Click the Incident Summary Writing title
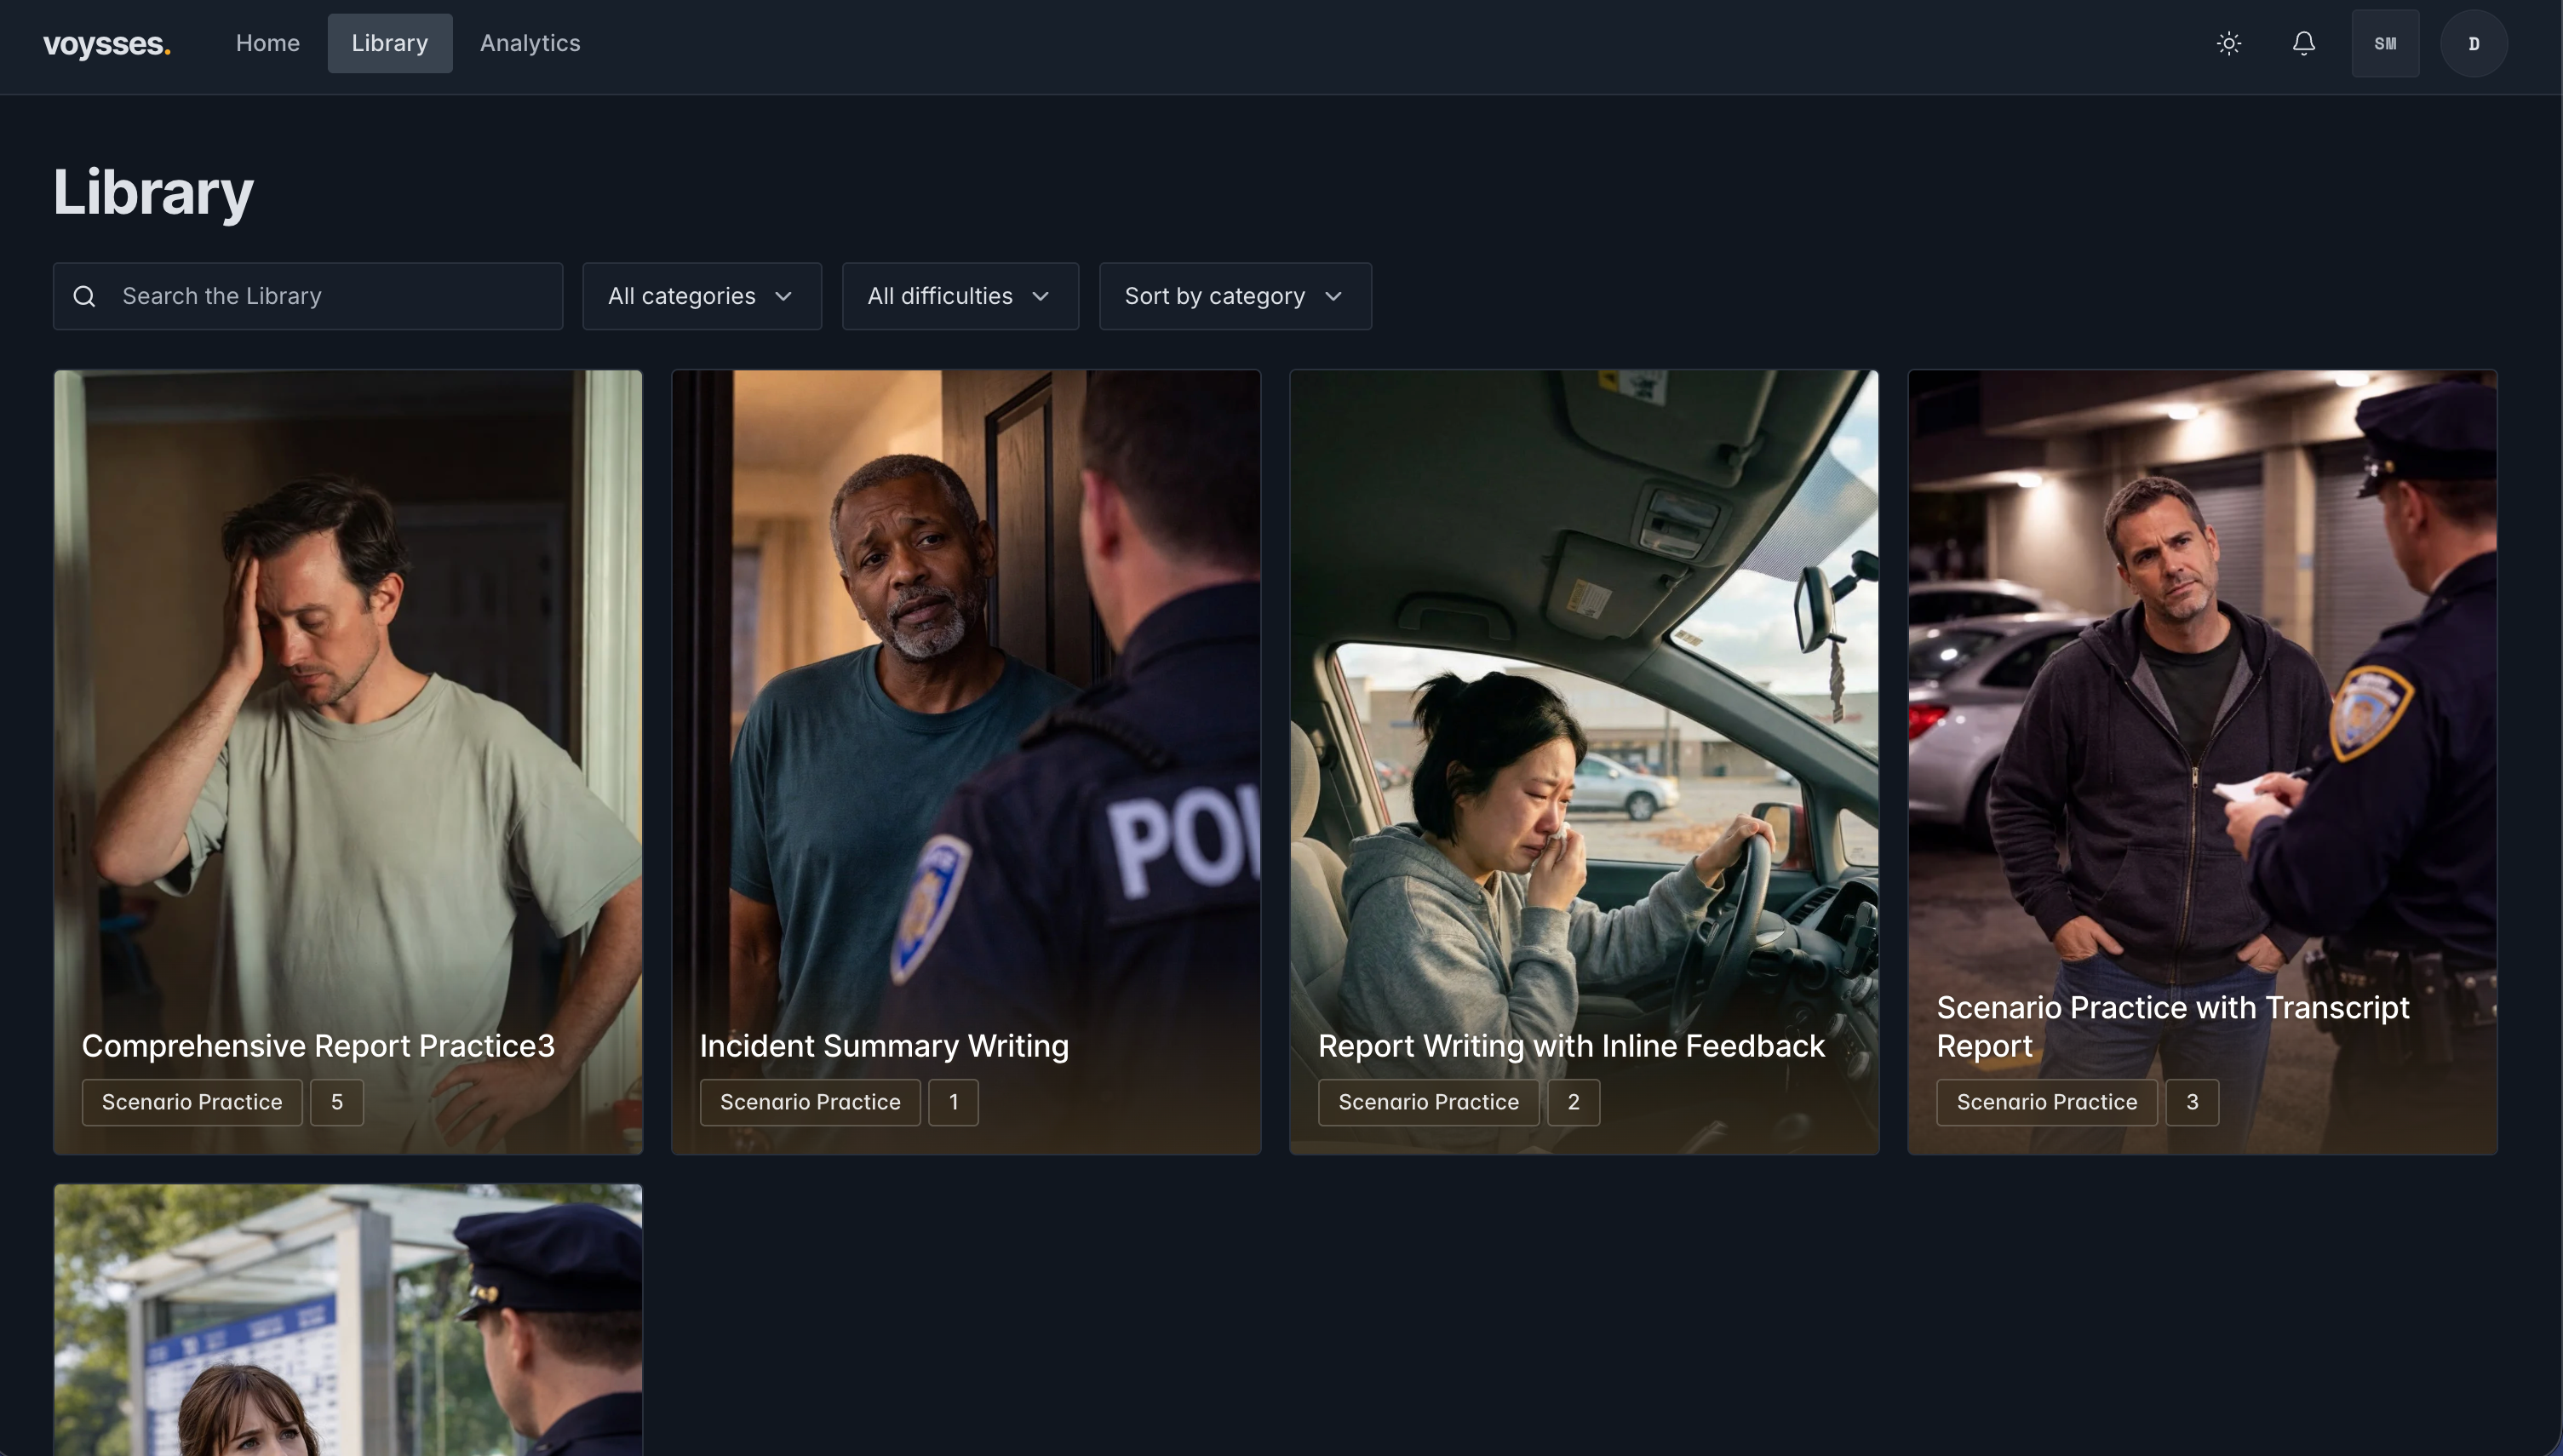Viewport: 2563px width, 1456px height. [x=884, y=1045]
